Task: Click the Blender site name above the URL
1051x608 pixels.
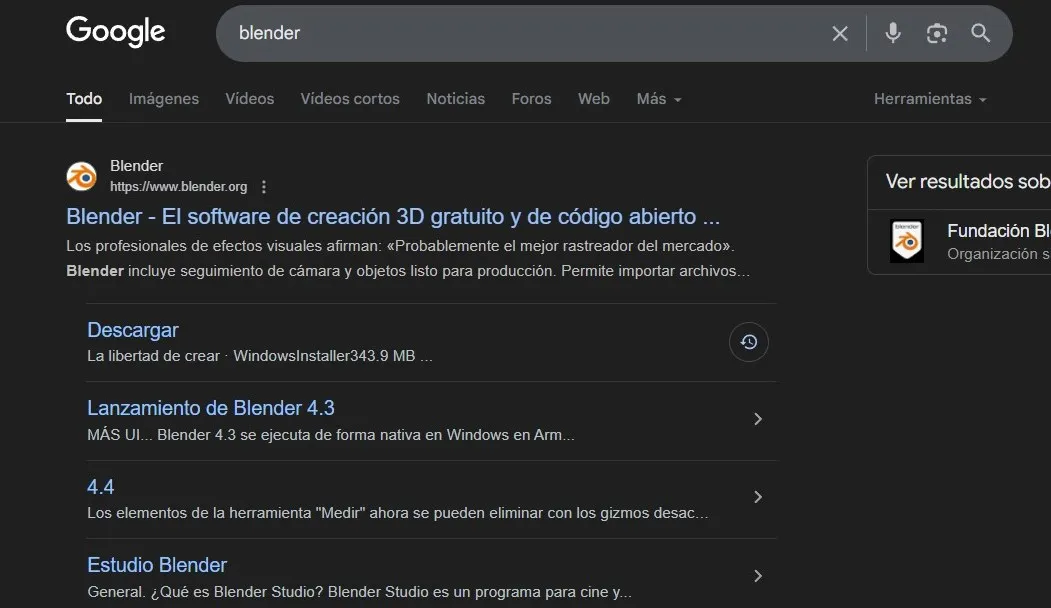Action: click(136, 166)
